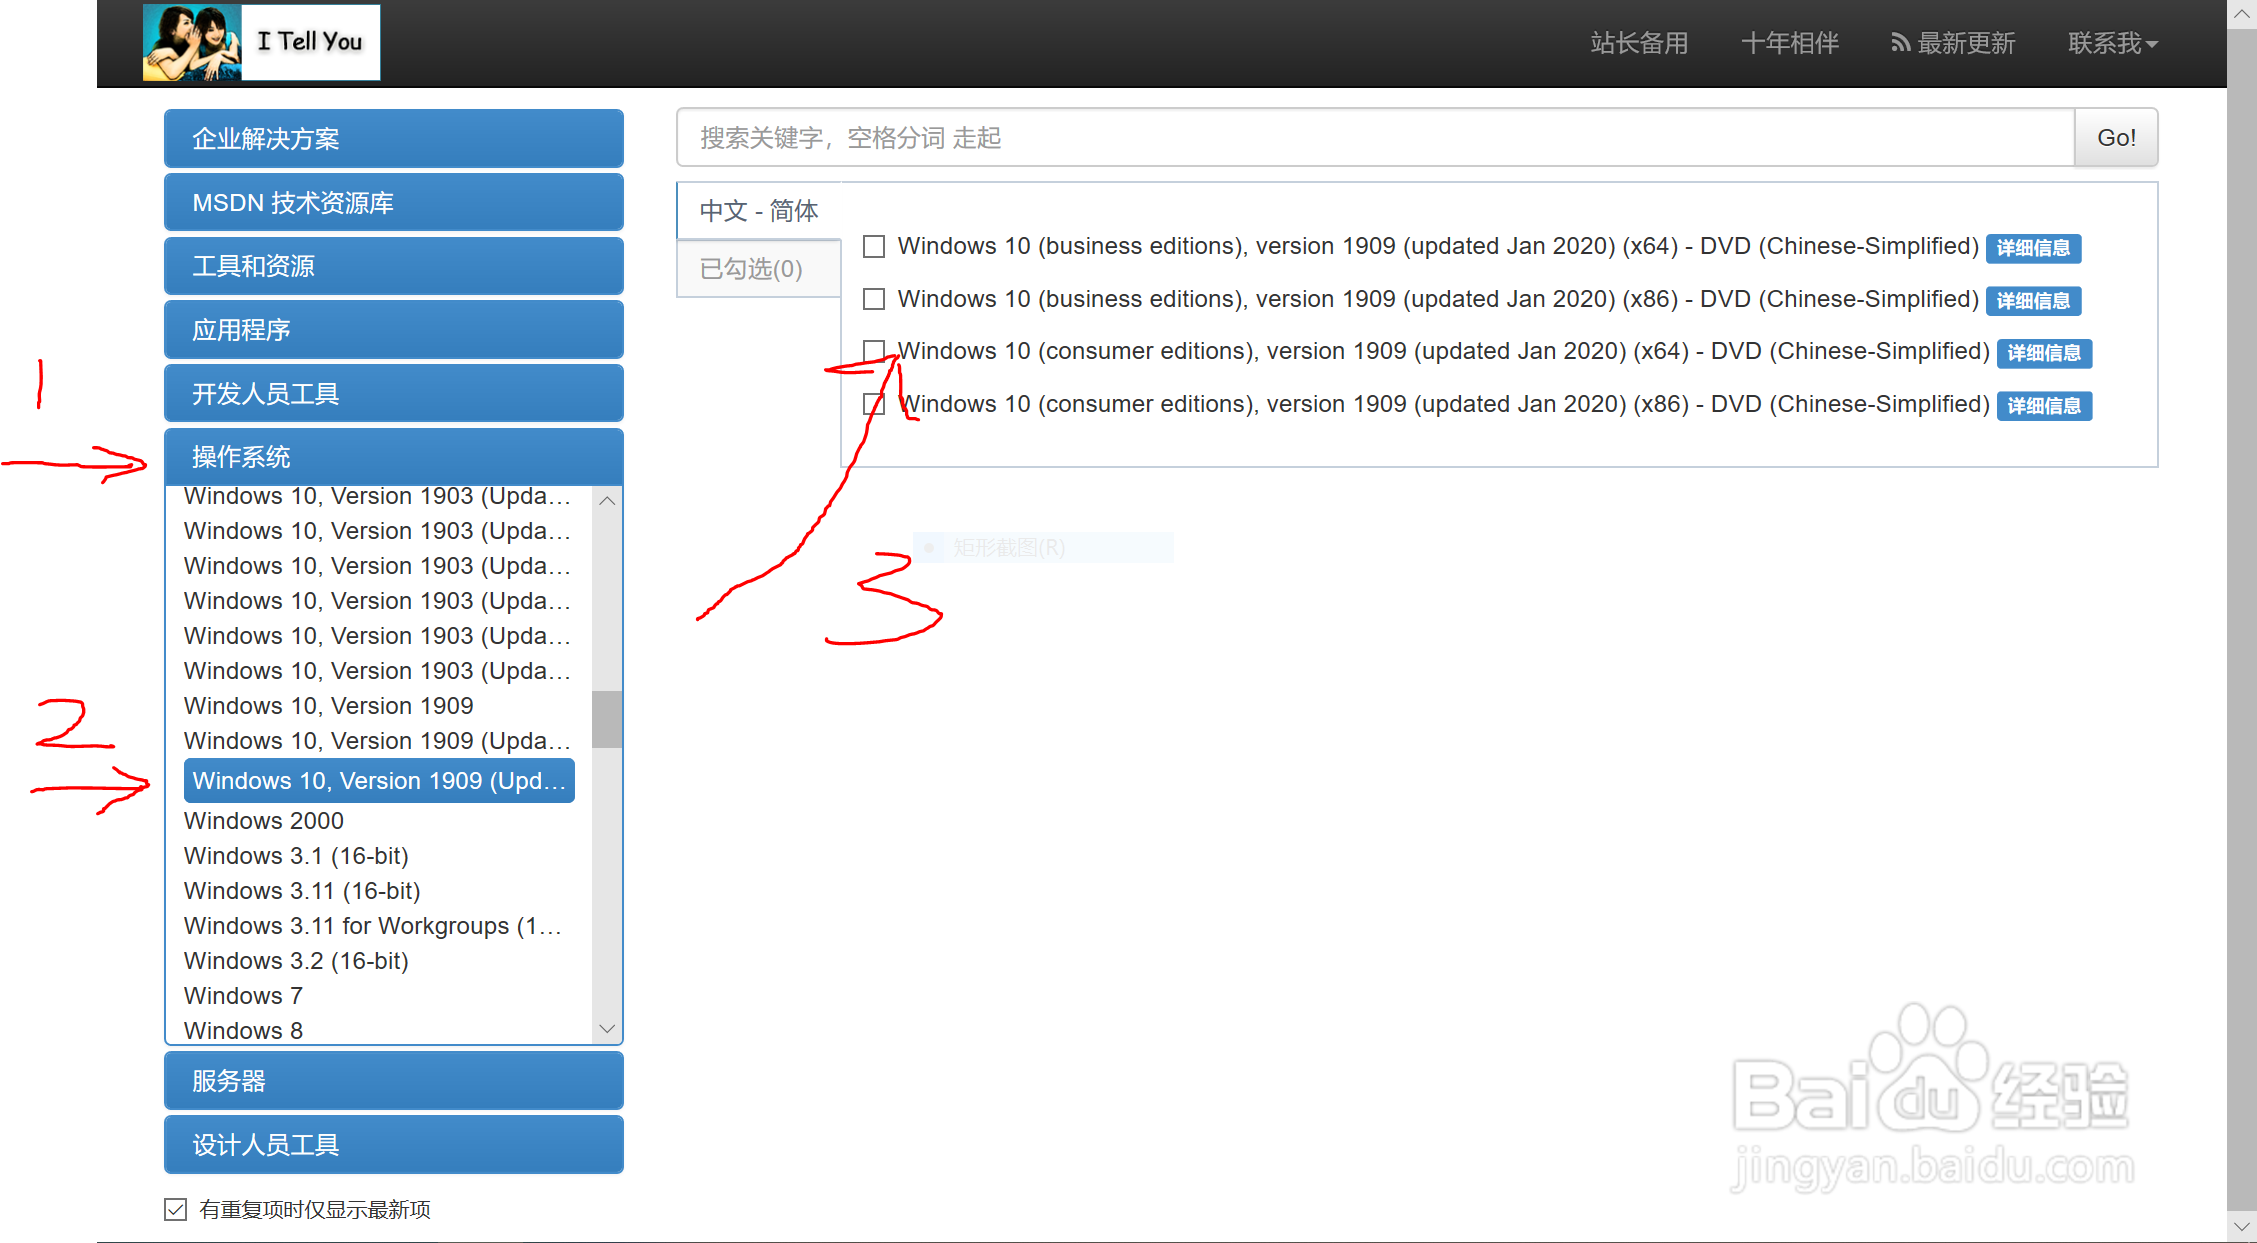Image resolution: width=2257 pixels, height=1243 pixels.
Task: Collapse the 操作系统 category panel
Action: [x=393, y=457]
